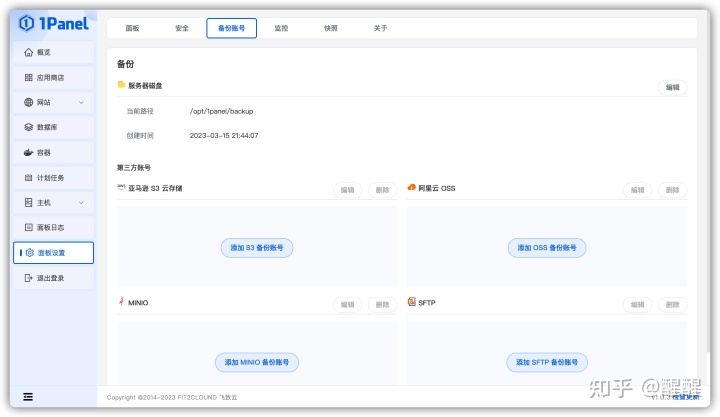This screenshot has width=720, height=417.
Task: Edit the 服务器磁盘 backup settings
Action: tap(672, 87)
